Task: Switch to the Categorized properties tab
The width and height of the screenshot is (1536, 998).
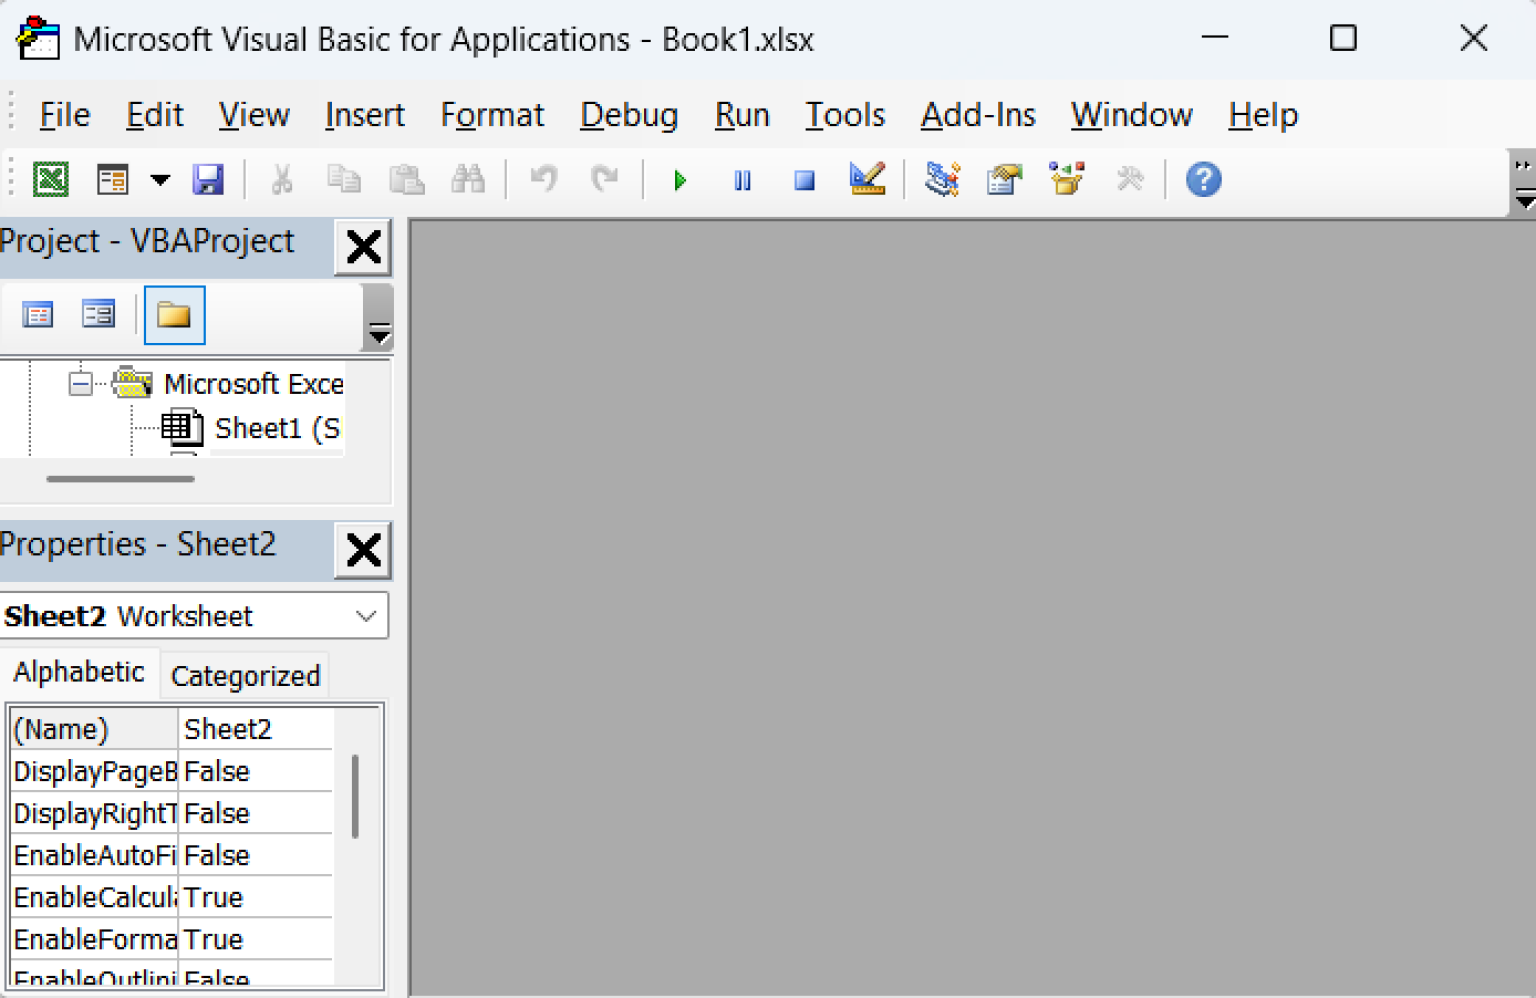Action: tap(244, 675)
